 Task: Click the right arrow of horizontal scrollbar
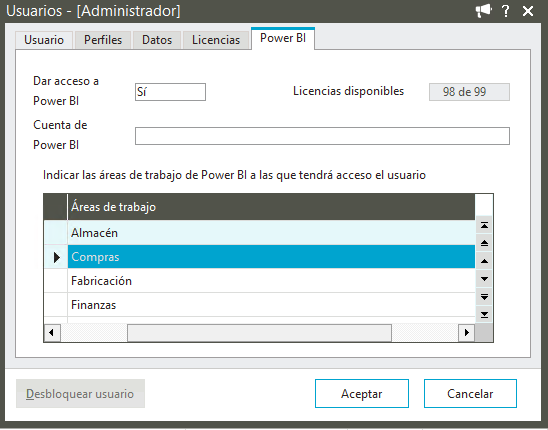click(466, 332)
